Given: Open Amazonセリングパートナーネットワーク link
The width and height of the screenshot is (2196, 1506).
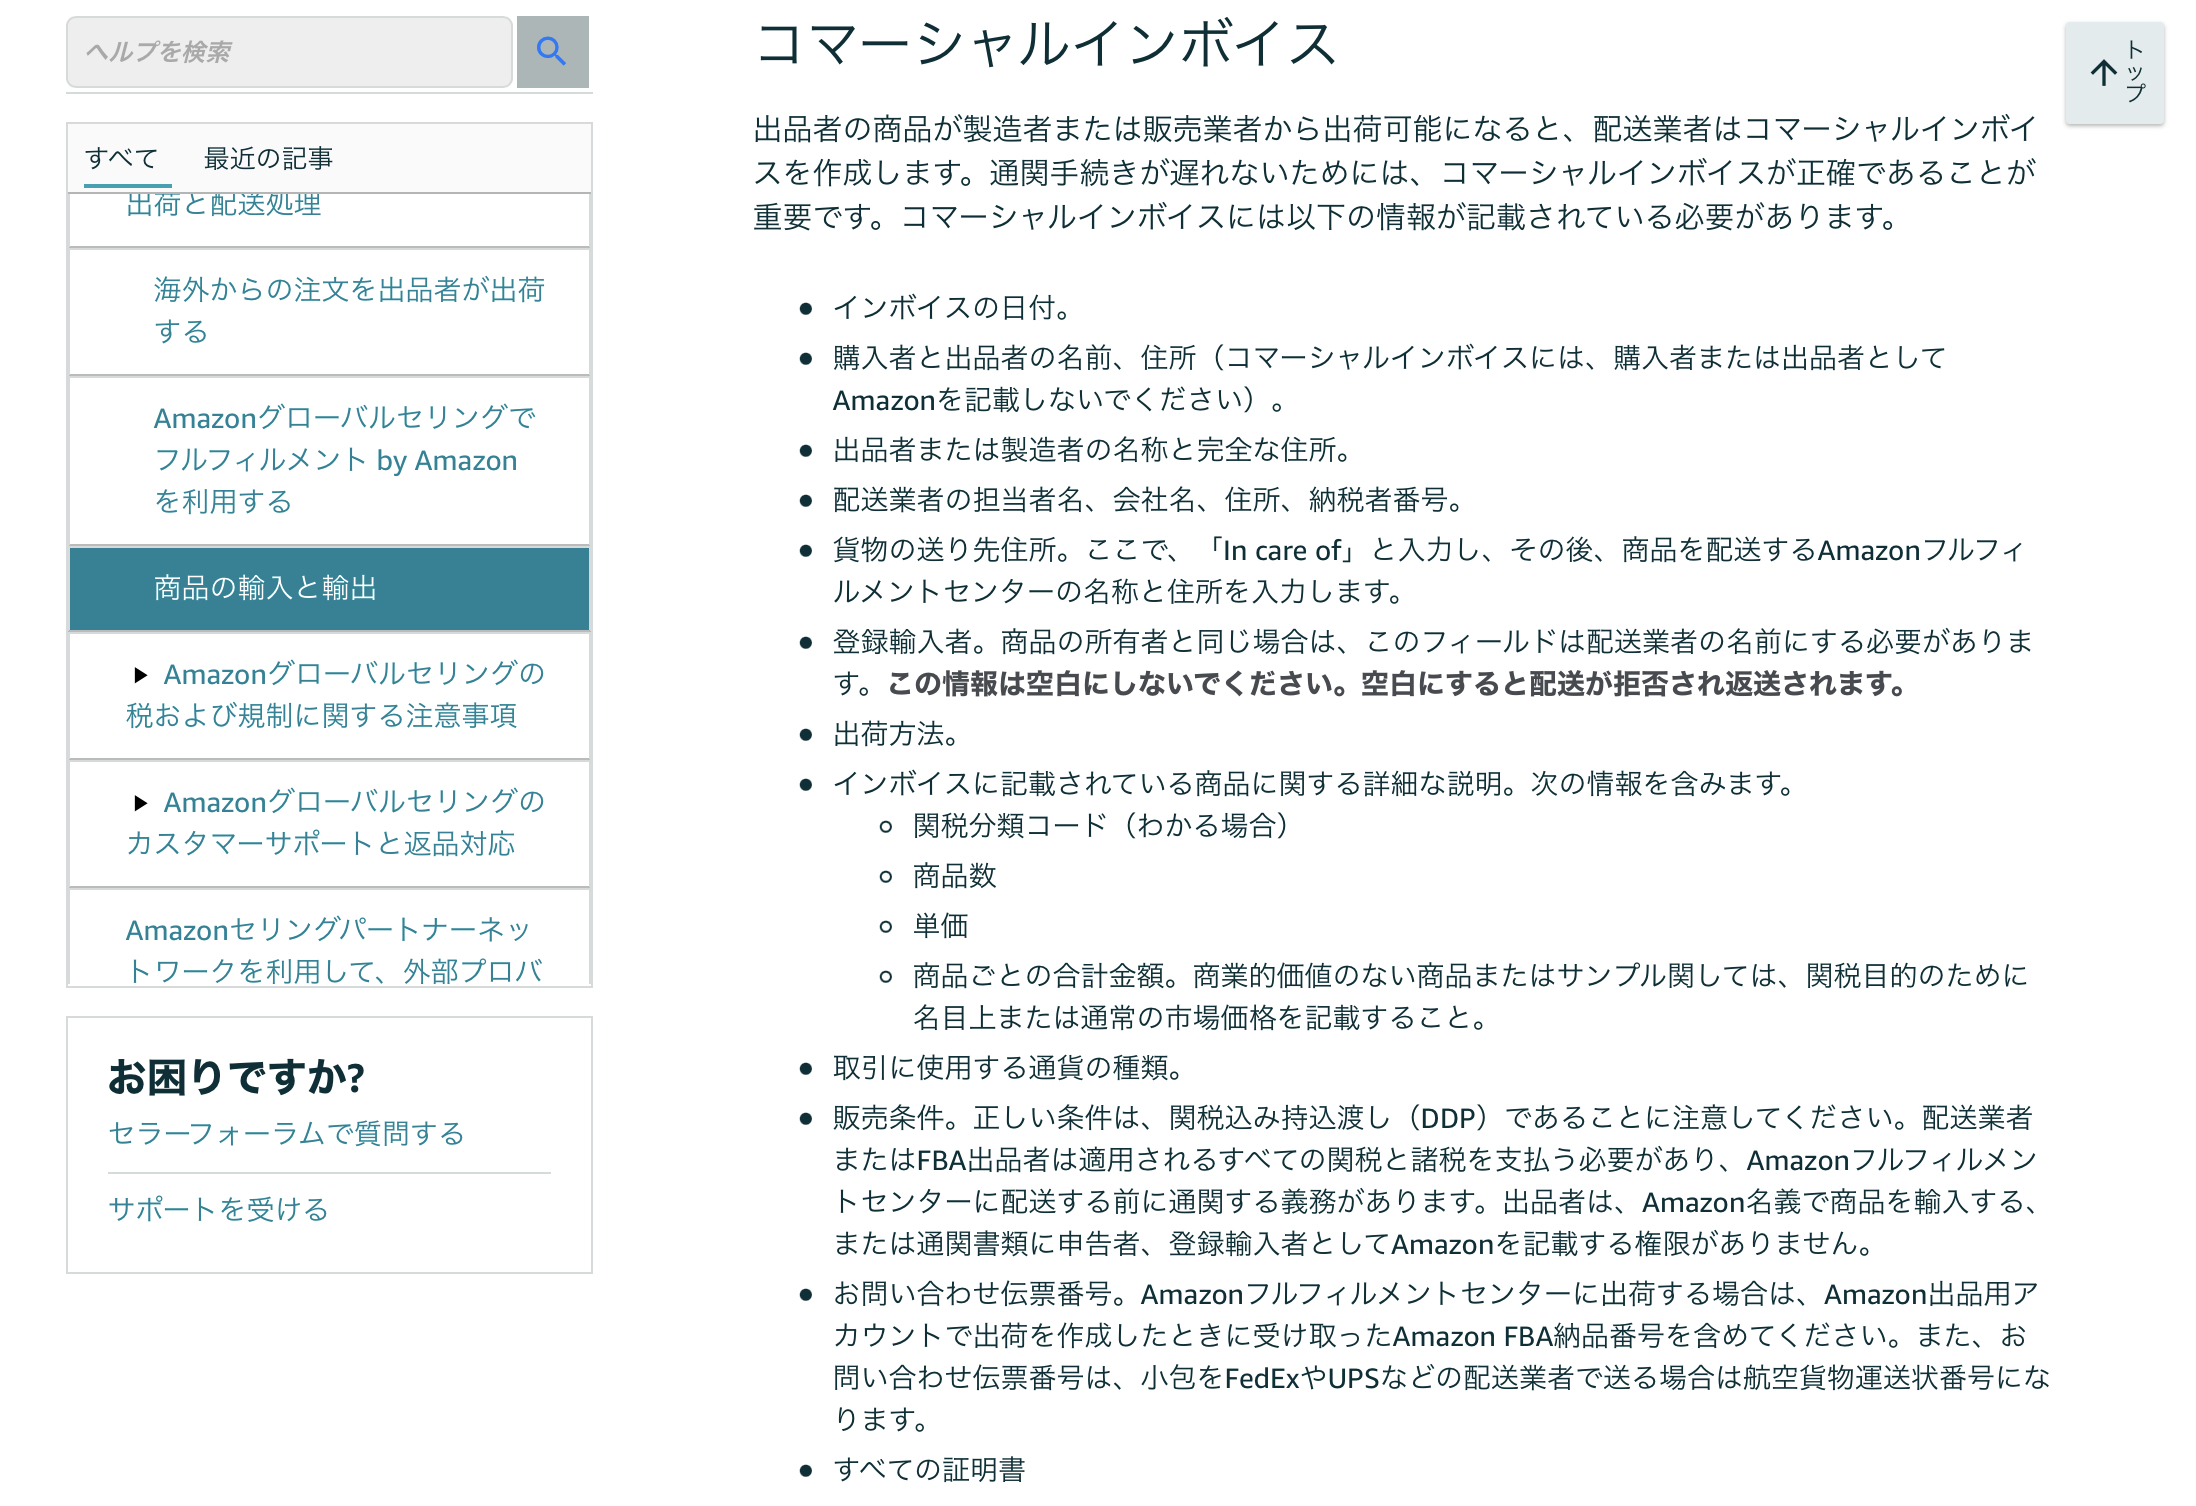Looking at the screenshot, I should 334,950.
